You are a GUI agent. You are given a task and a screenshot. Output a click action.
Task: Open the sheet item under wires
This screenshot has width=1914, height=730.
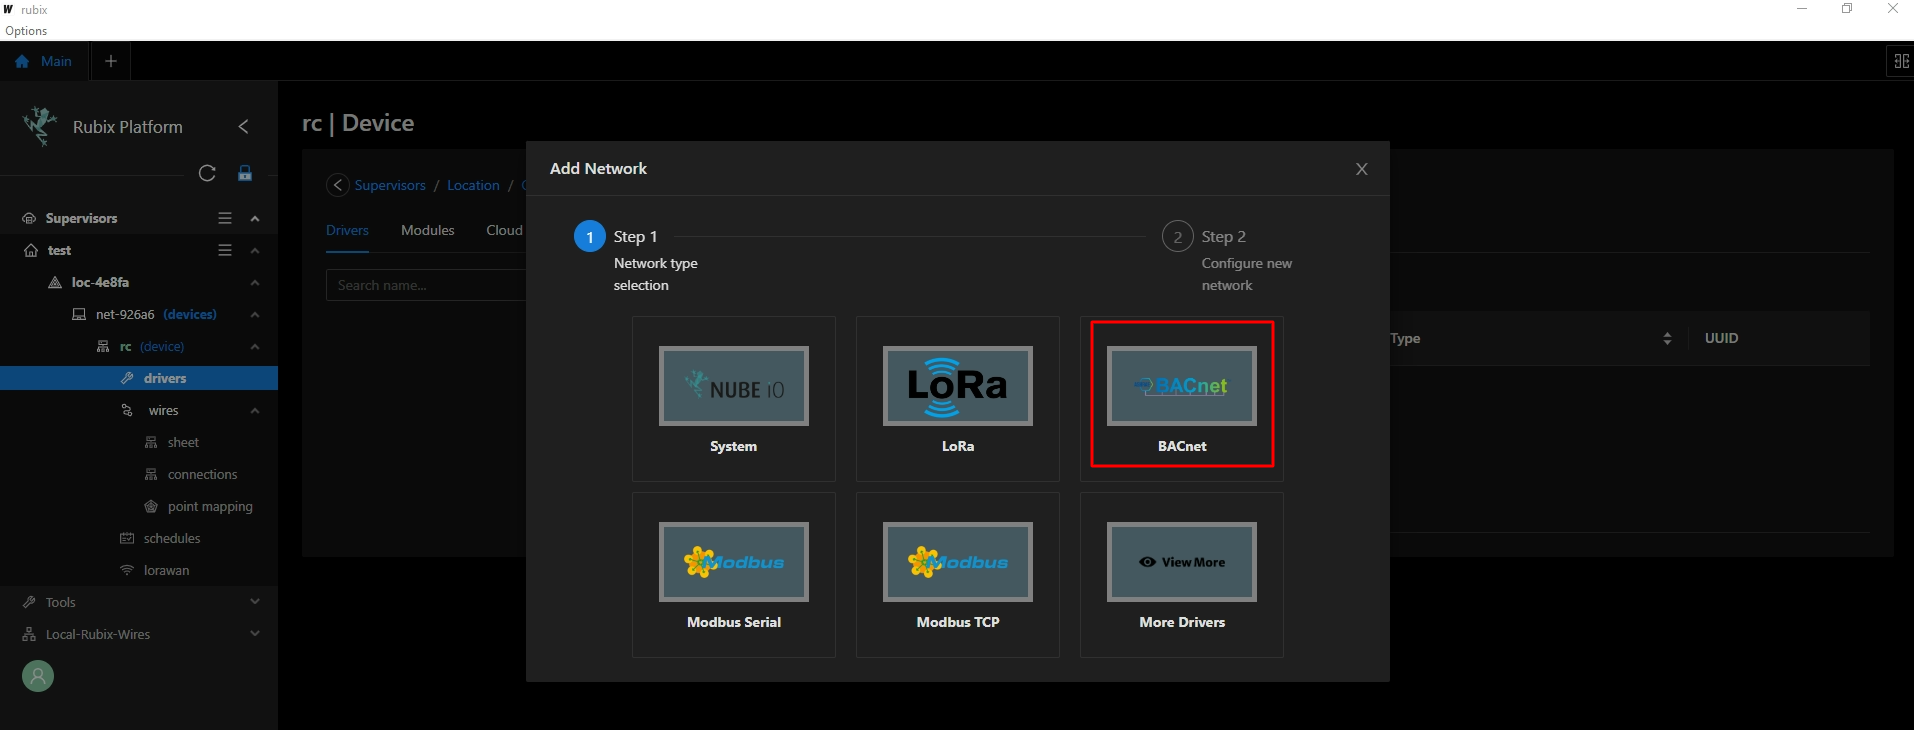pos(183,442)
